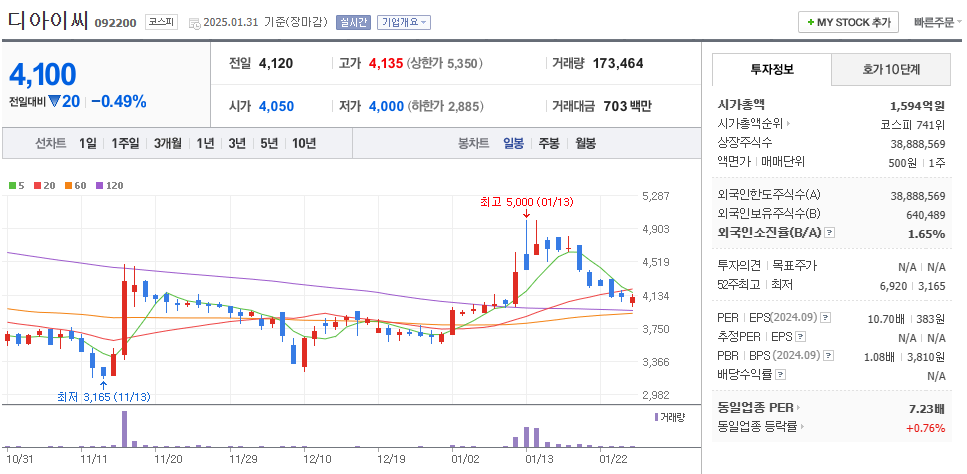The width and height of the screenshot is (967, 474).
Task: Click the 외국인보유주식수(B) value 640,489
Action: click(924, 215)
